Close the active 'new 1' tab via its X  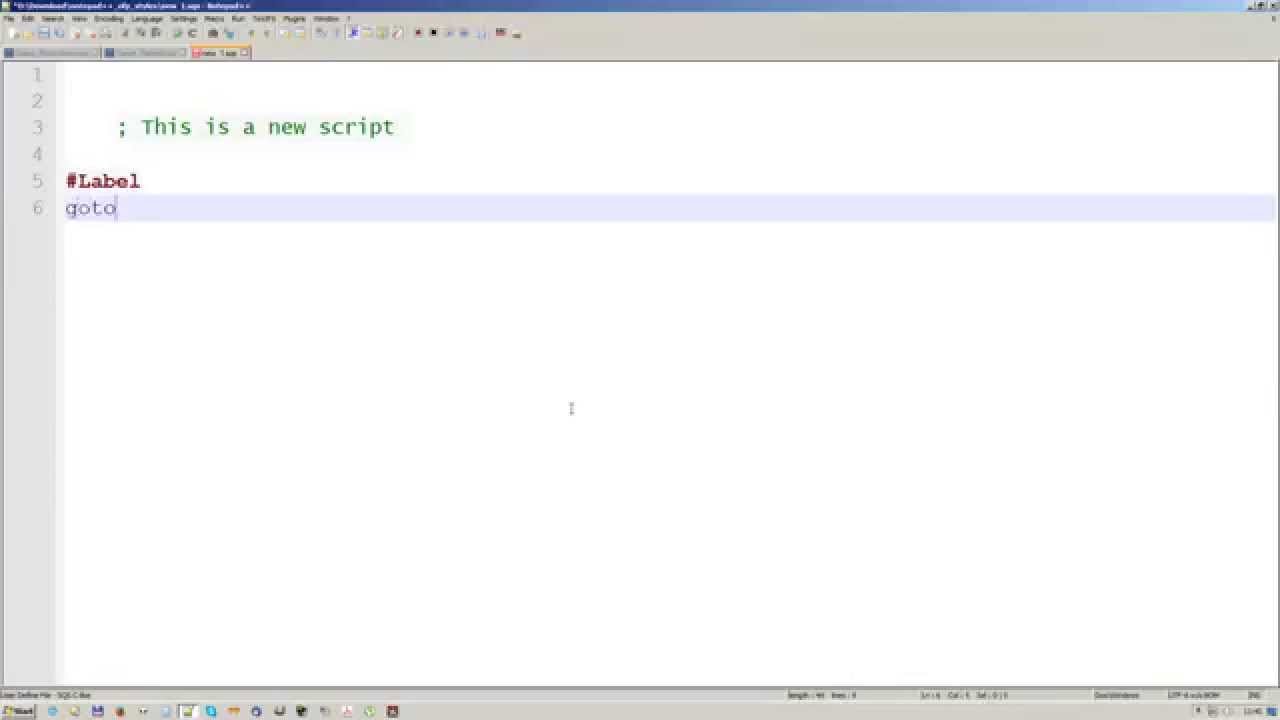pos(244,53)
